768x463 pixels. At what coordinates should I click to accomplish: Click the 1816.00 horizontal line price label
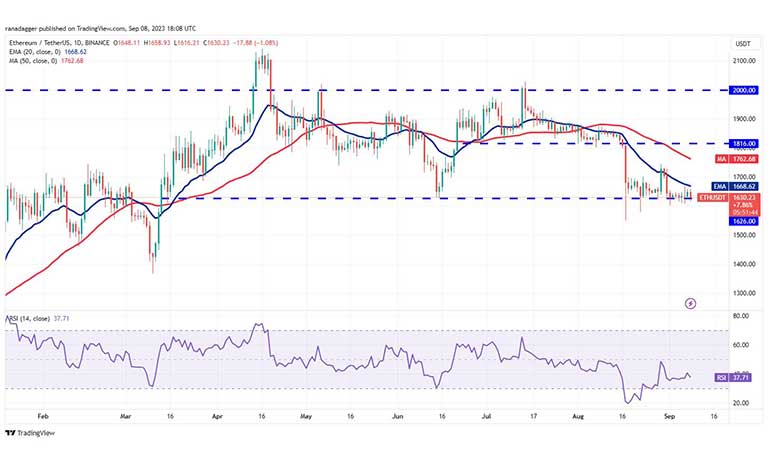click(x=744, y=144)
